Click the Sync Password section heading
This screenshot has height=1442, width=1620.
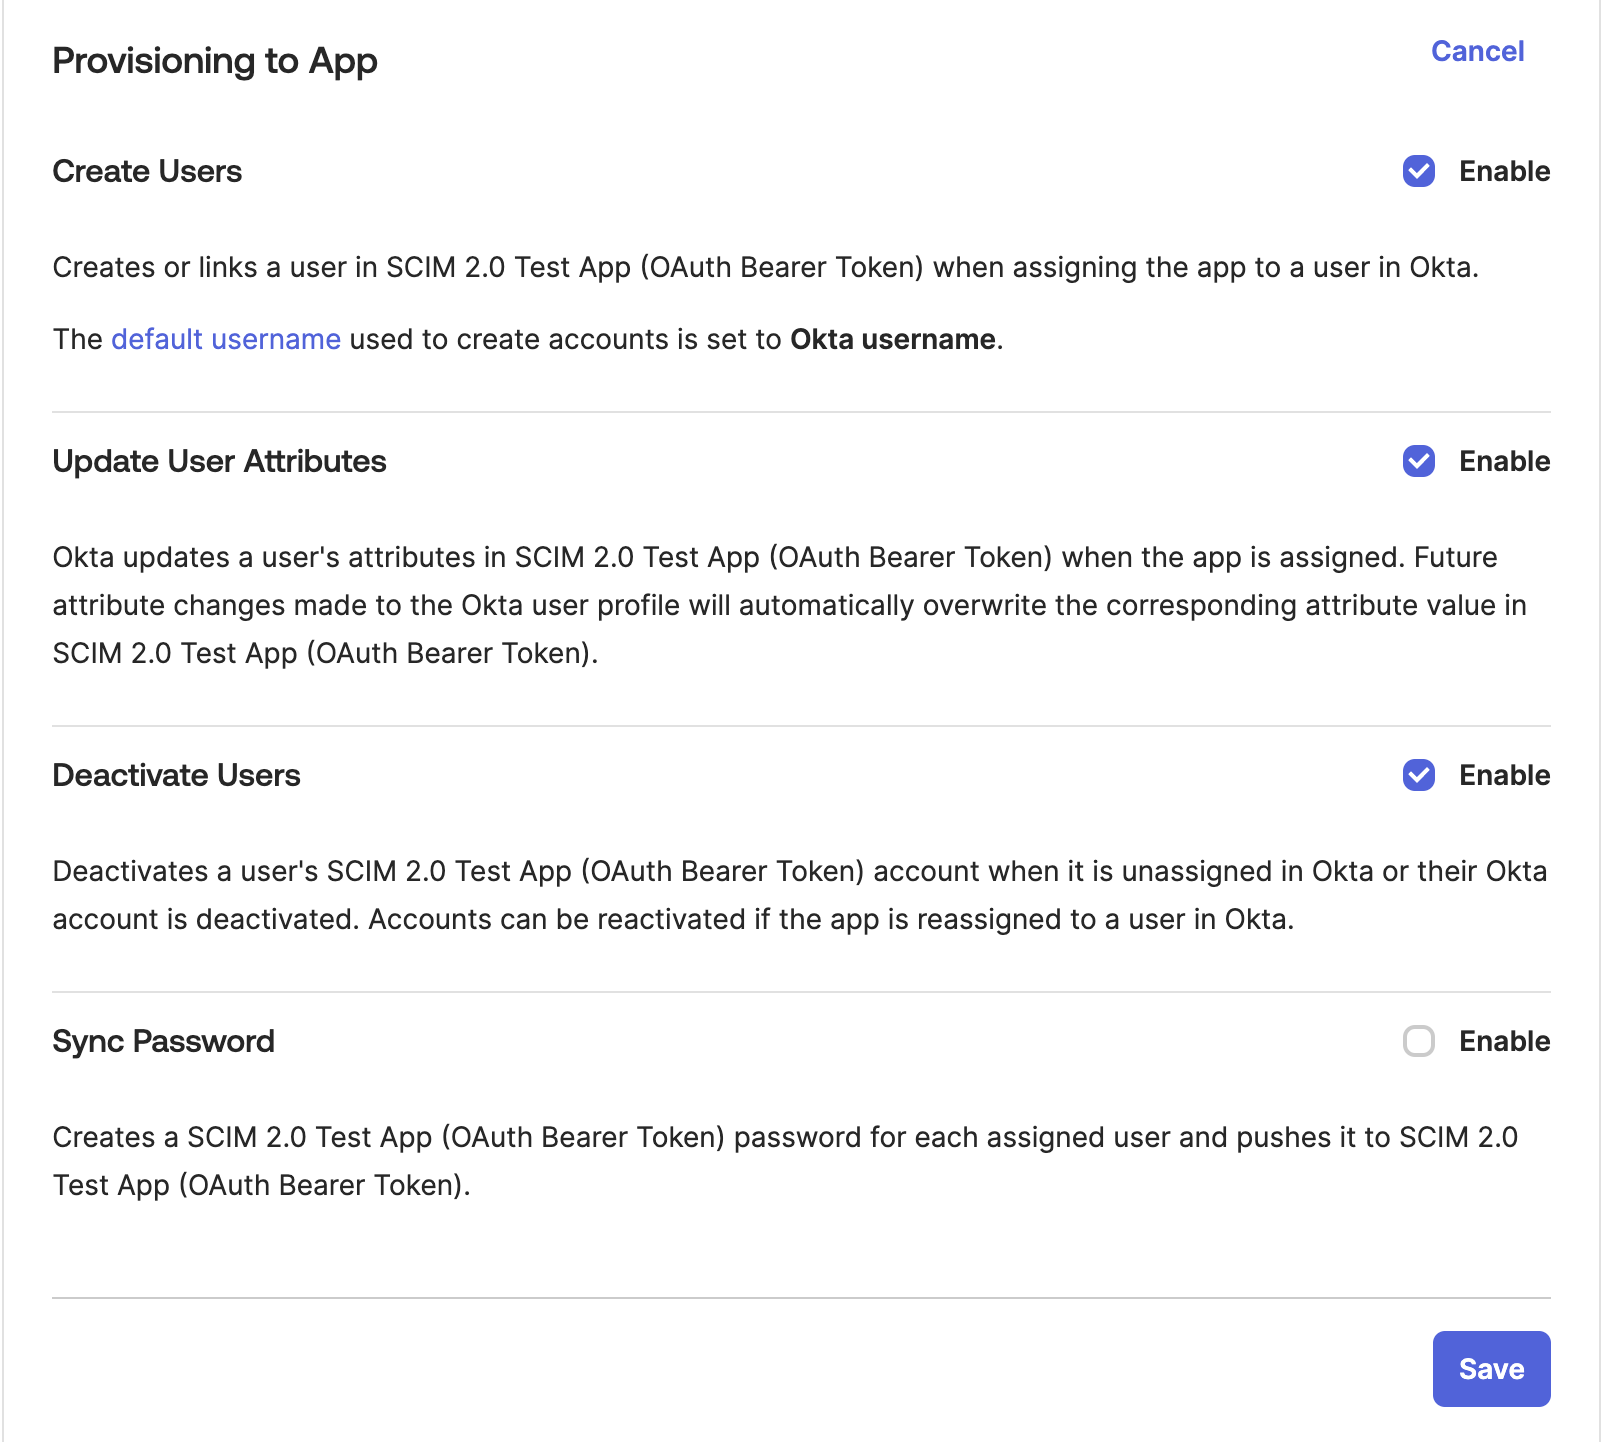point(163,1042)
